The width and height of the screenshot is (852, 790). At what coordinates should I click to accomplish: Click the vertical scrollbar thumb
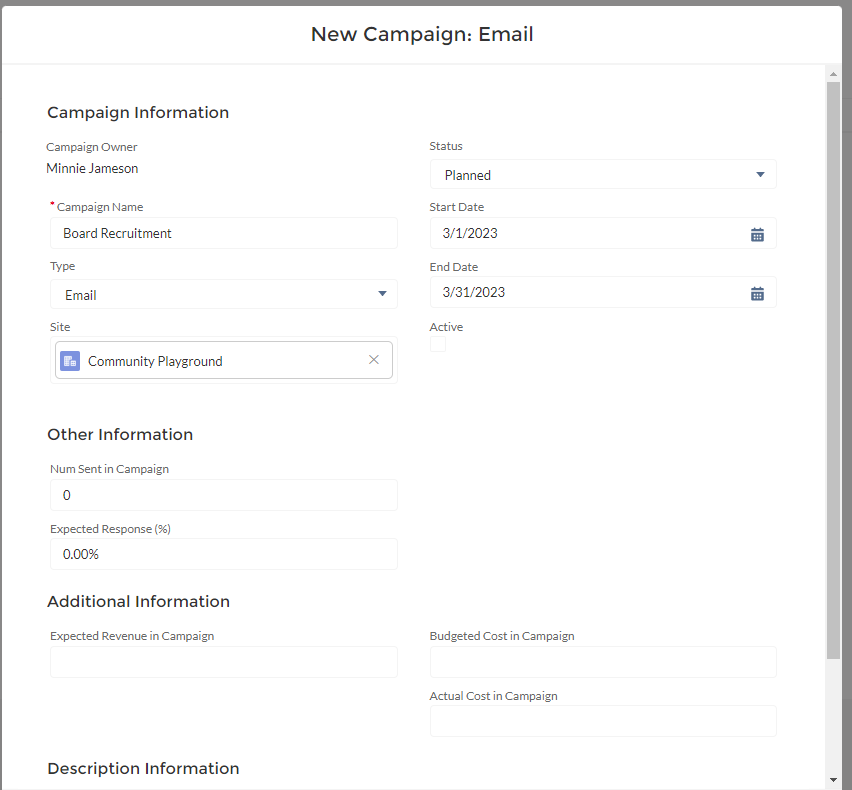tap(833, 370)
